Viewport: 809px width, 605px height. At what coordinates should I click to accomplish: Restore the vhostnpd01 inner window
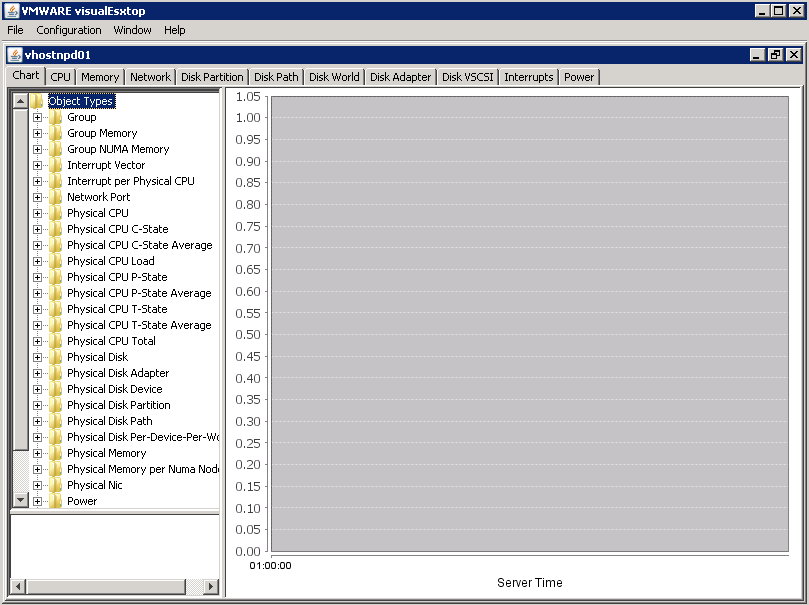coord(775,55)
